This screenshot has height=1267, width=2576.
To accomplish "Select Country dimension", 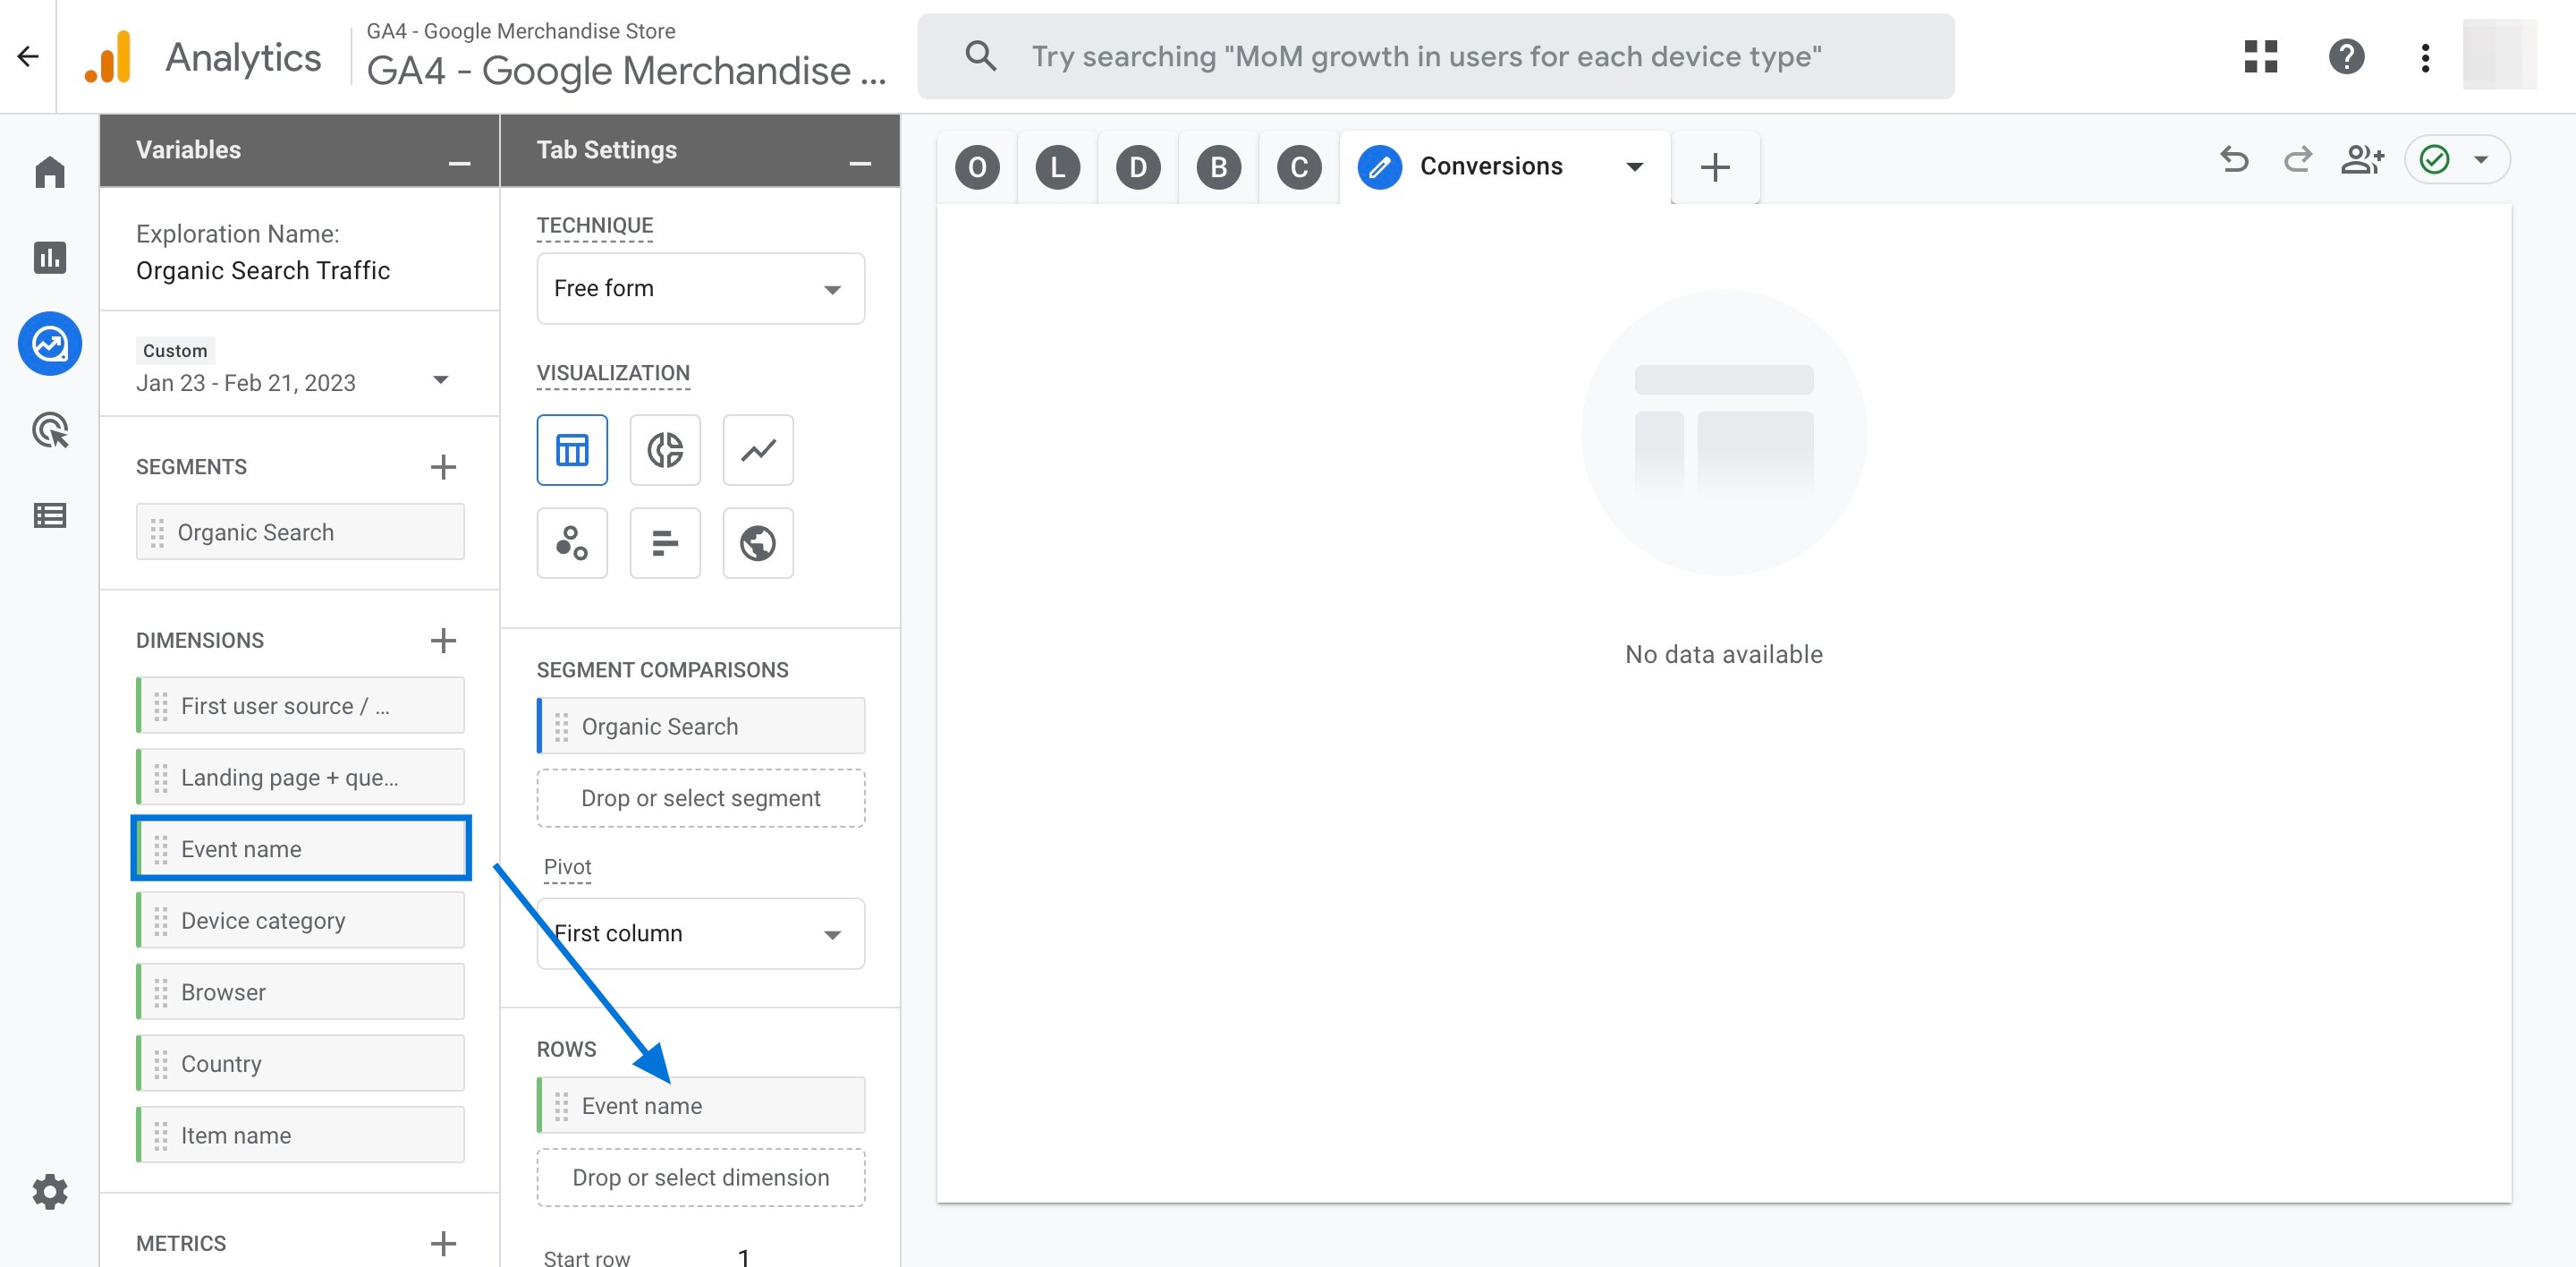I will (x=300, y=1063).
